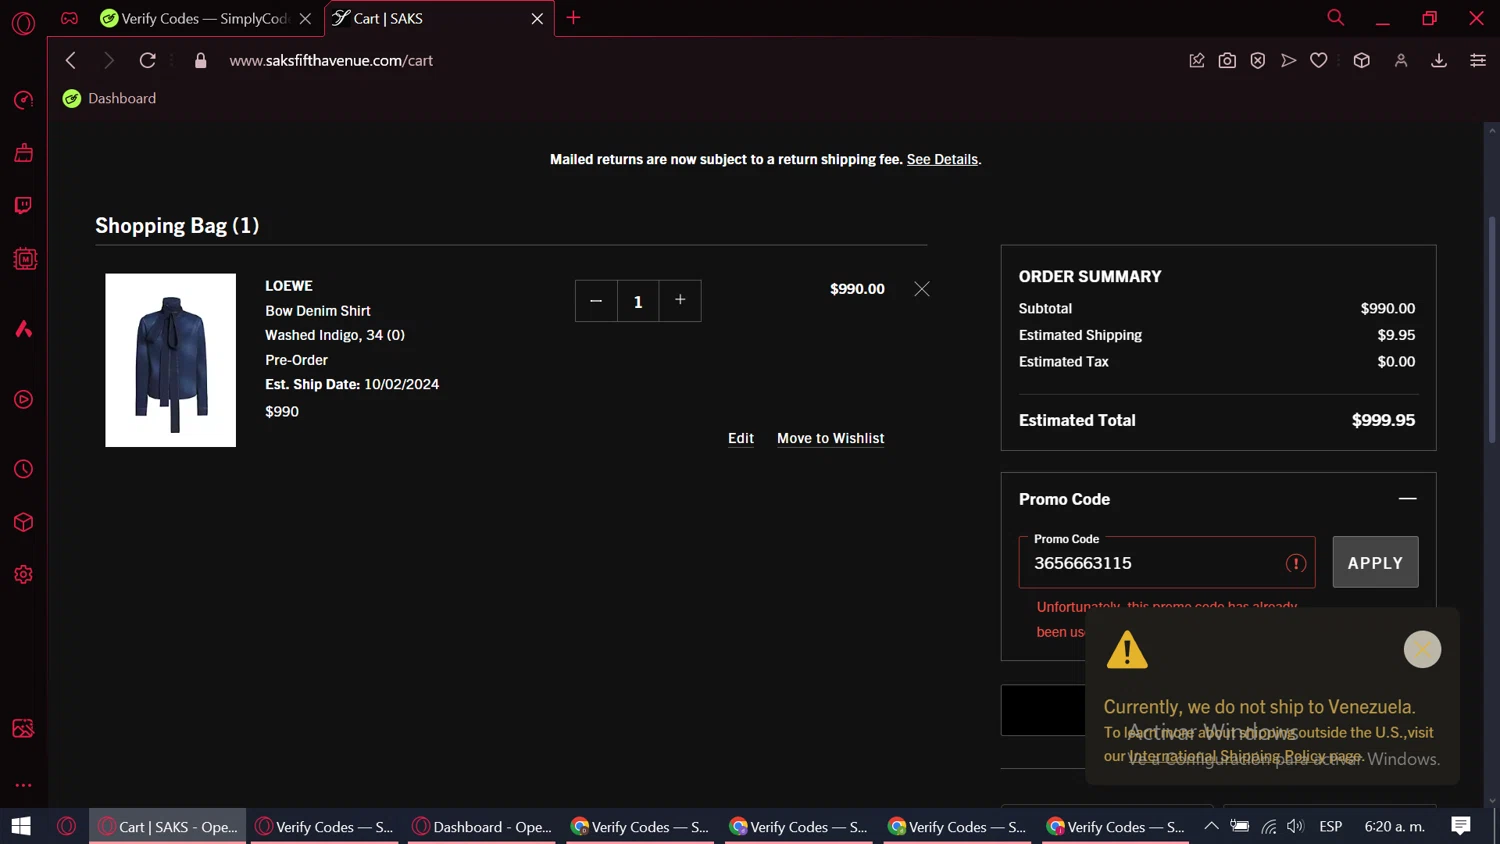The width and height of the screenshot is (1500, 844).
Task: Remove Loewe shirt with X icon
Action: point(922,289)
